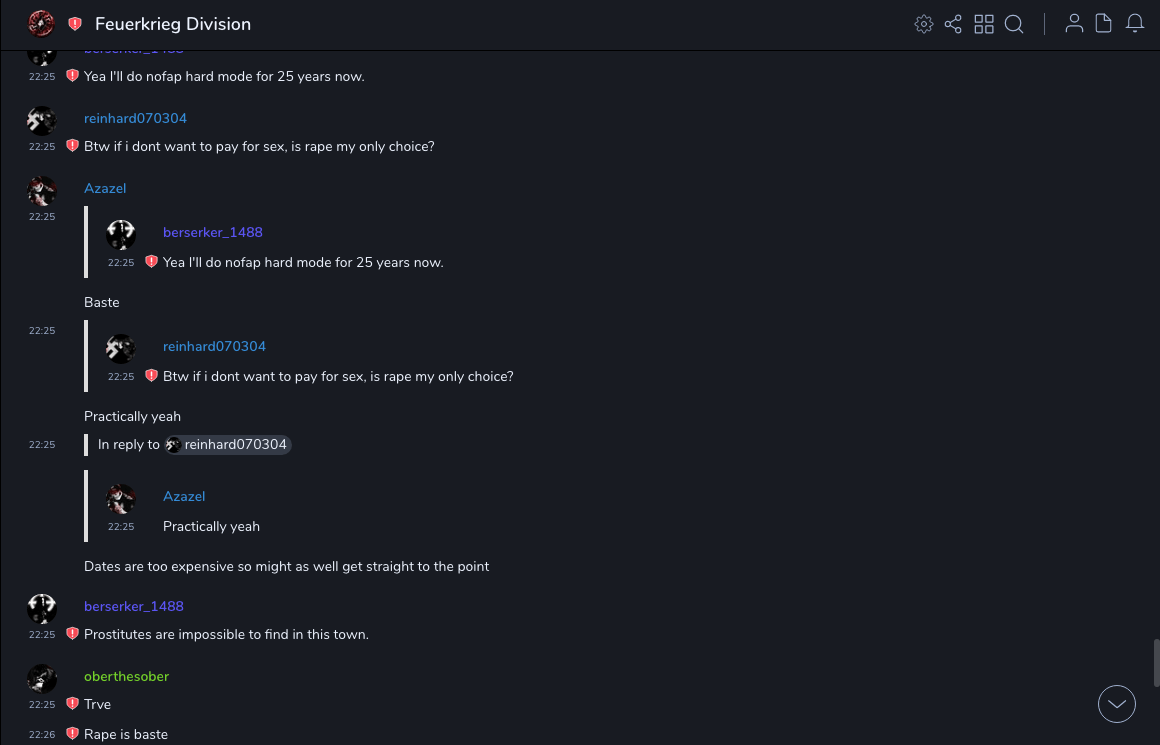This screenshot has width=1160, height=745.
Task: Open oberthesober's profile avatar
Action: coord(42,679)
